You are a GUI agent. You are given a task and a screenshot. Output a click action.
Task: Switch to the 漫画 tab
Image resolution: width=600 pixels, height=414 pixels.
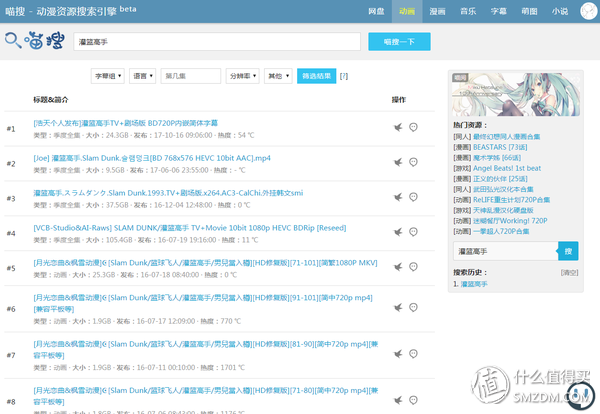(437, 10)
